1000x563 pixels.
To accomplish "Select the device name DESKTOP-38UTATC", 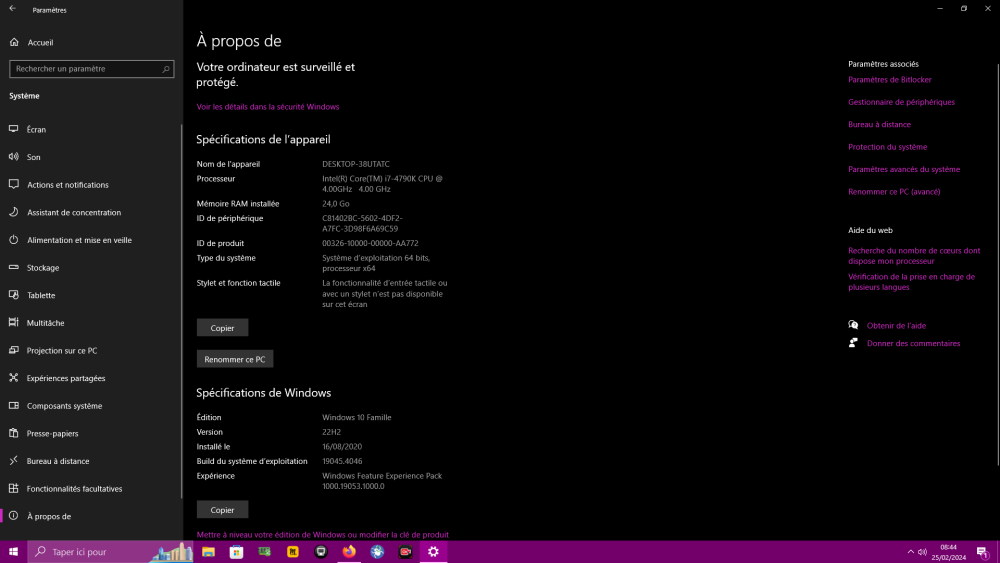I will pos(355,164).
